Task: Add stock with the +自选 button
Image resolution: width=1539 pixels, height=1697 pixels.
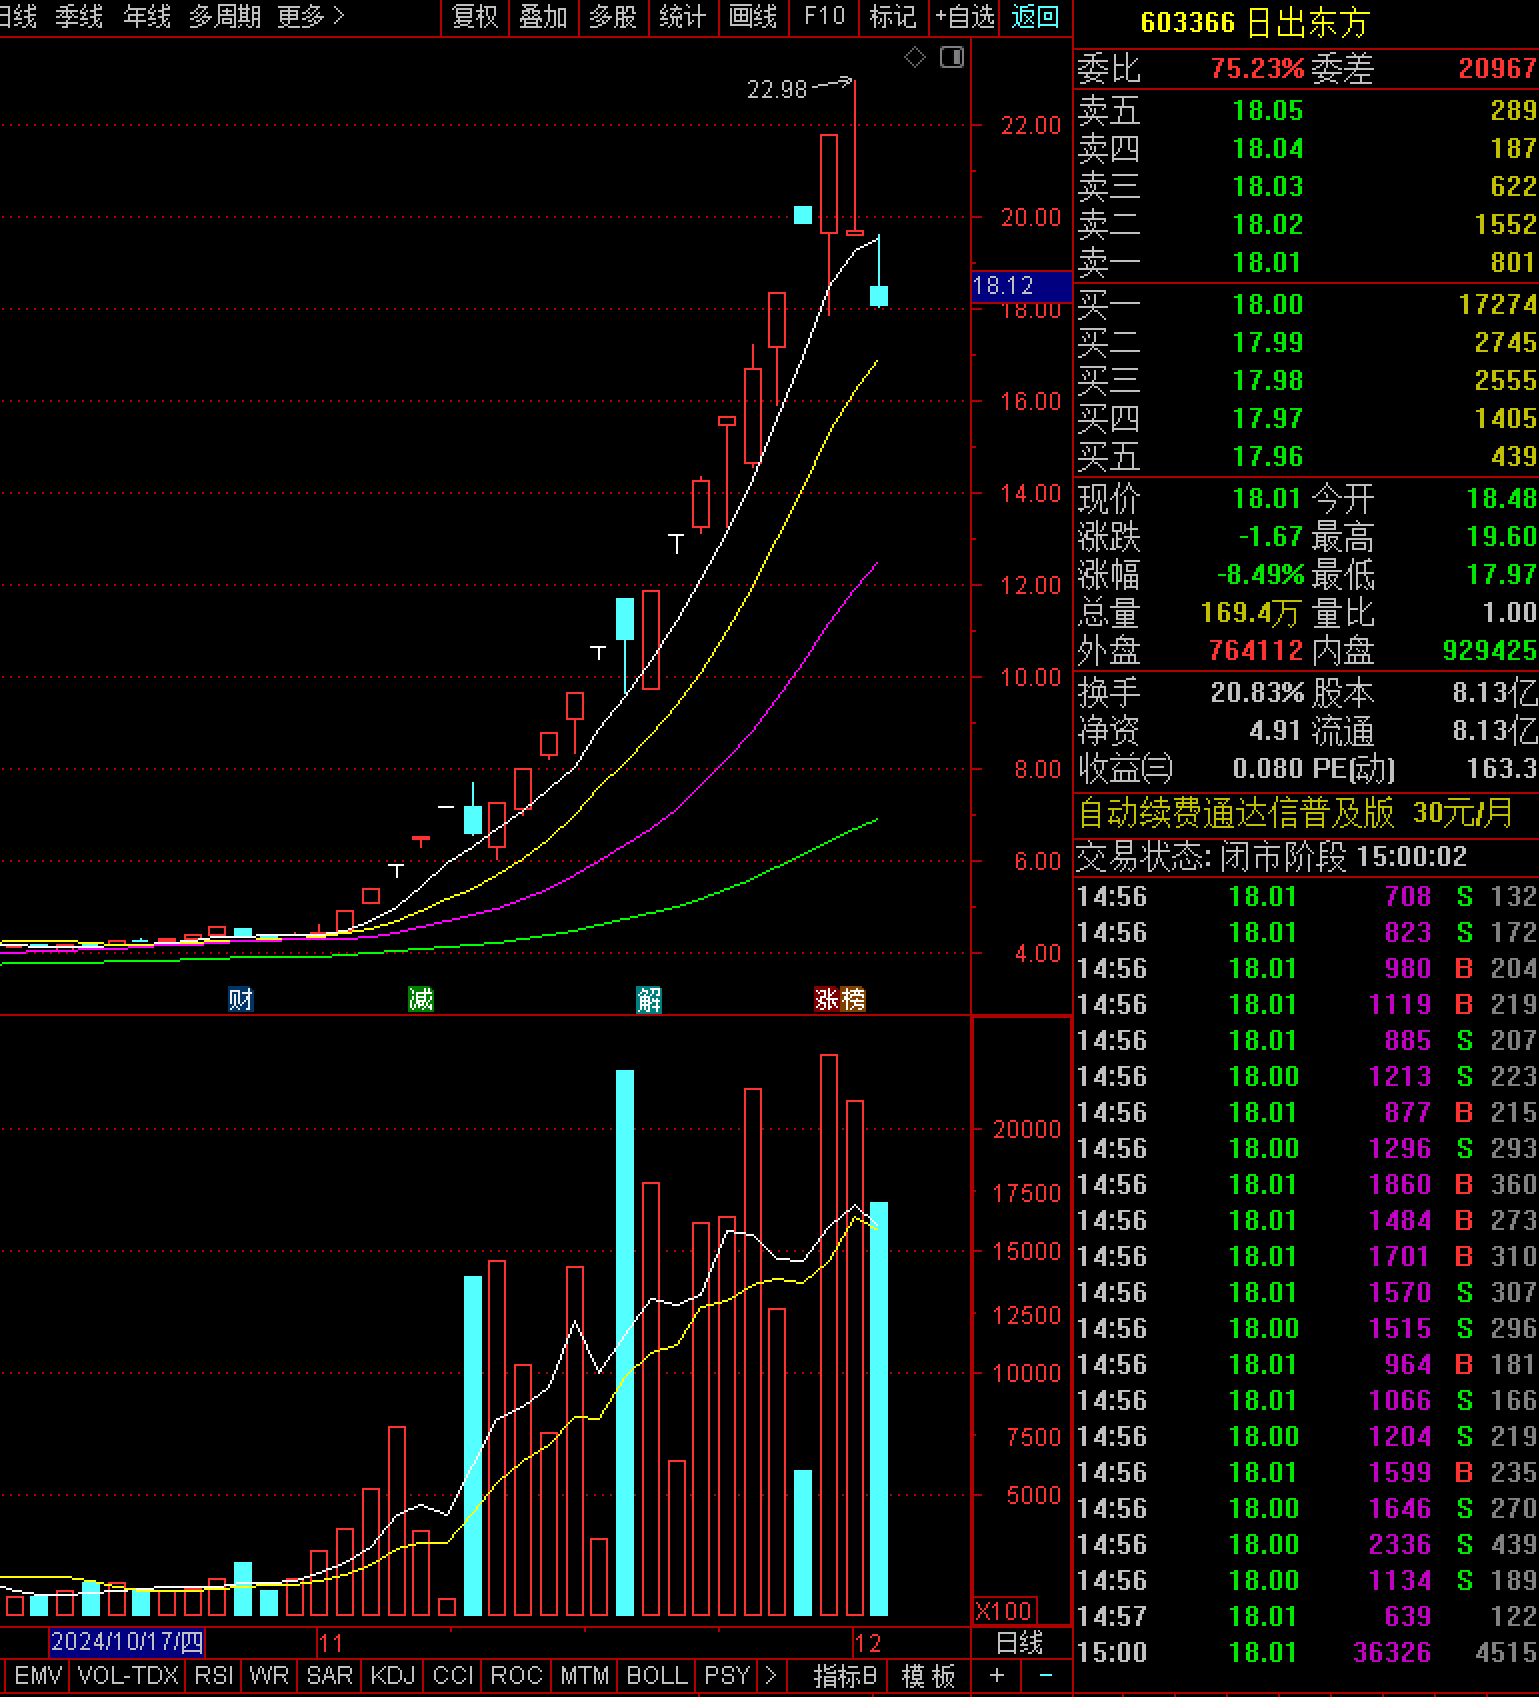Action: click(965, 17)
